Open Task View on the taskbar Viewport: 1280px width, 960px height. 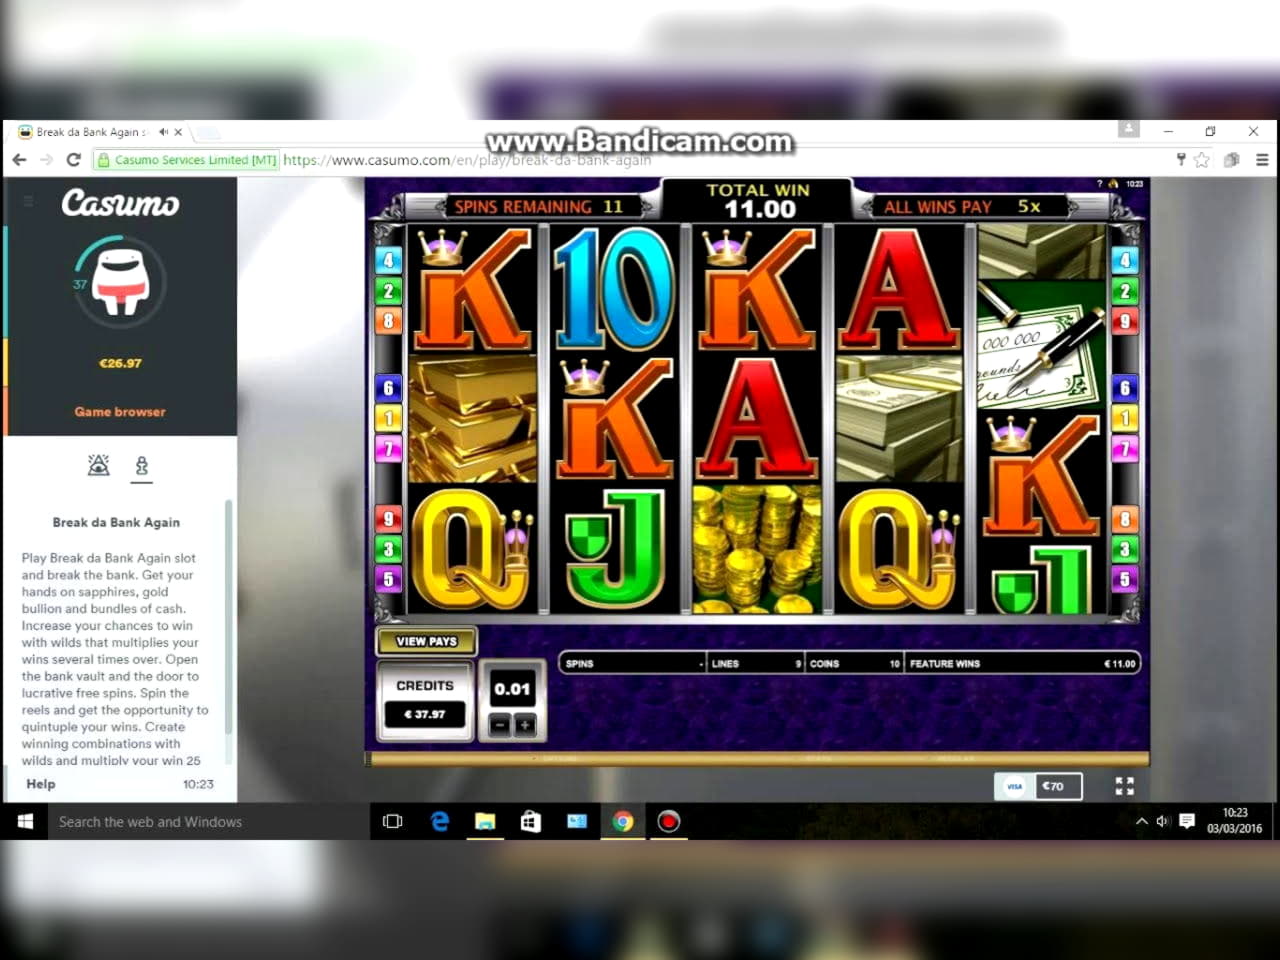coord(393,821)
